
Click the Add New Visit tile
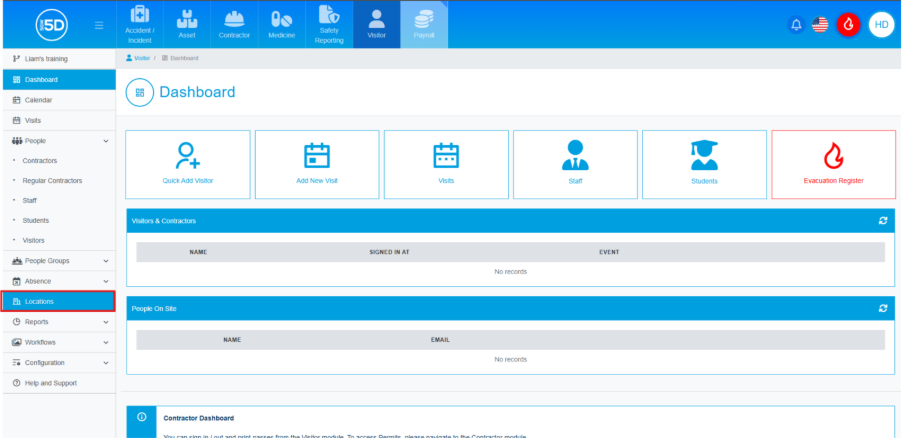tap(317, 164)
